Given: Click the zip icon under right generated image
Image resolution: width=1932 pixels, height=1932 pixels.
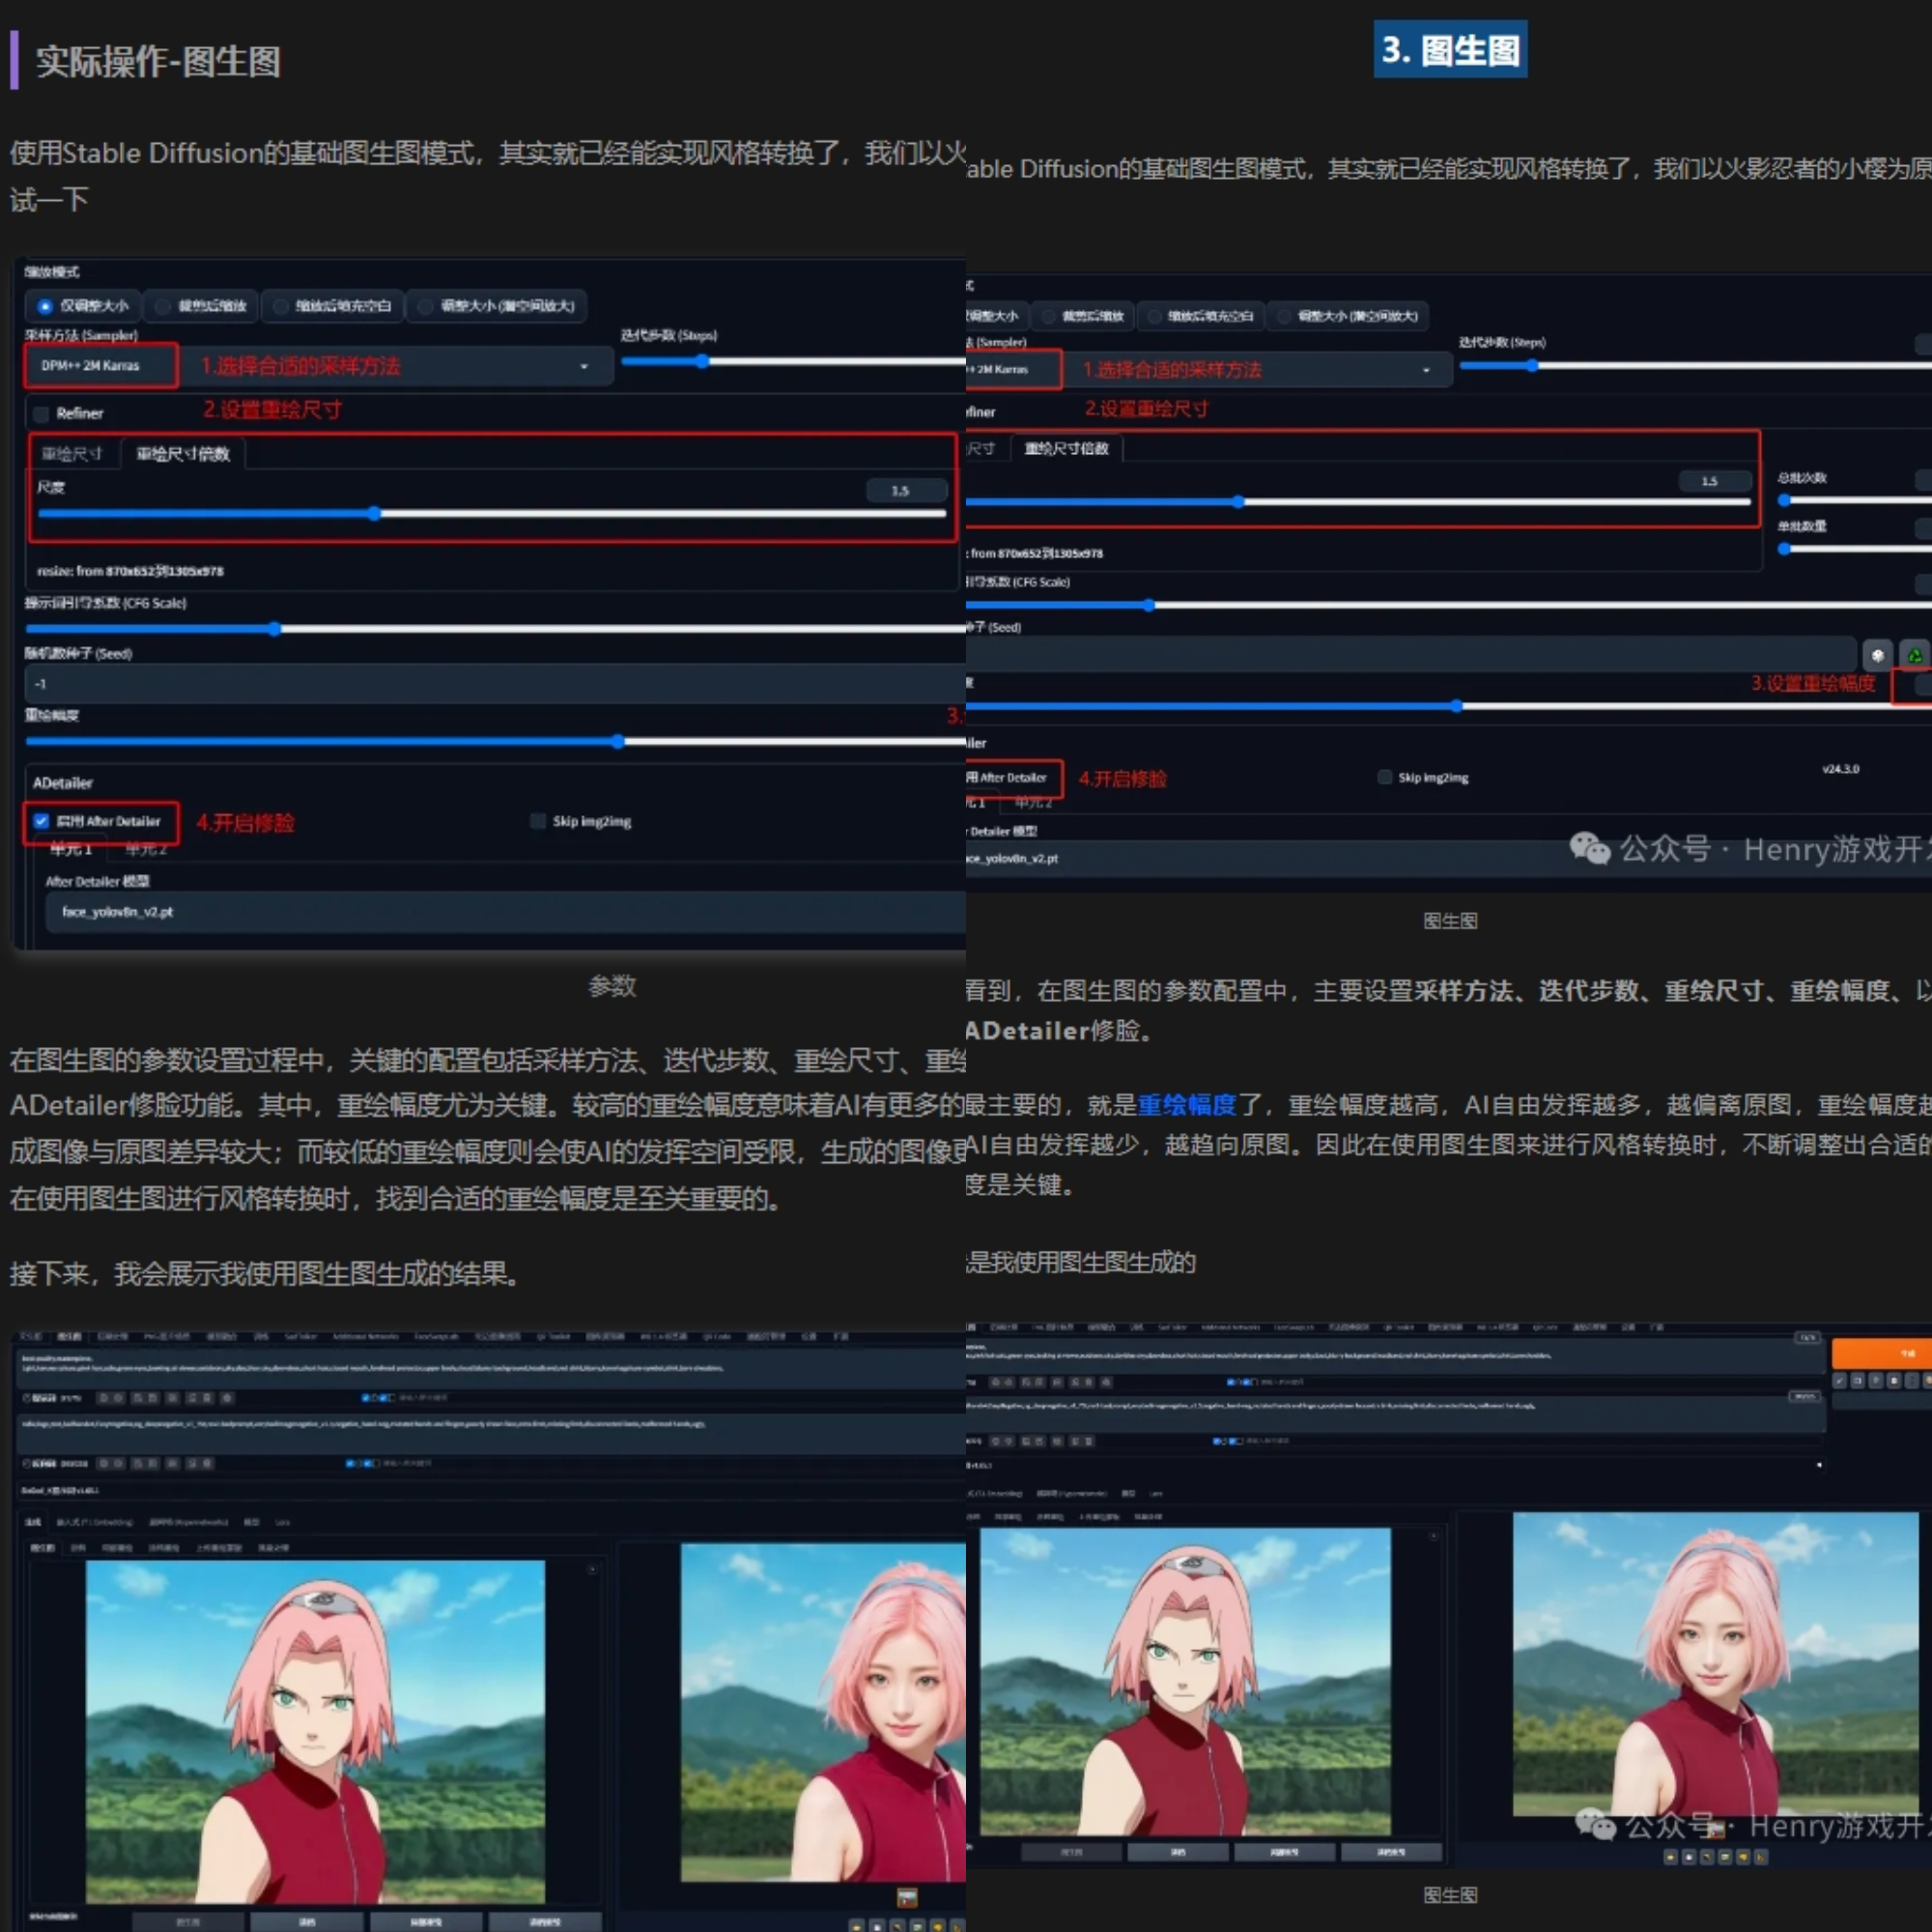Looking at the screenshot, I should 1707,1857.
